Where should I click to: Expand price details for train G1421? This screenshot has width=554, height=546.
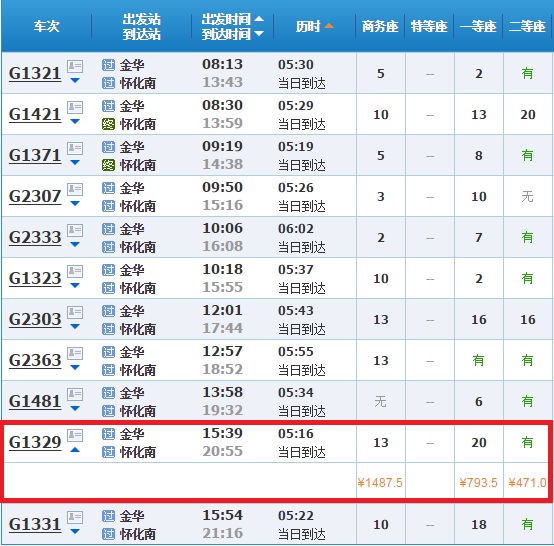coord(75,122)
